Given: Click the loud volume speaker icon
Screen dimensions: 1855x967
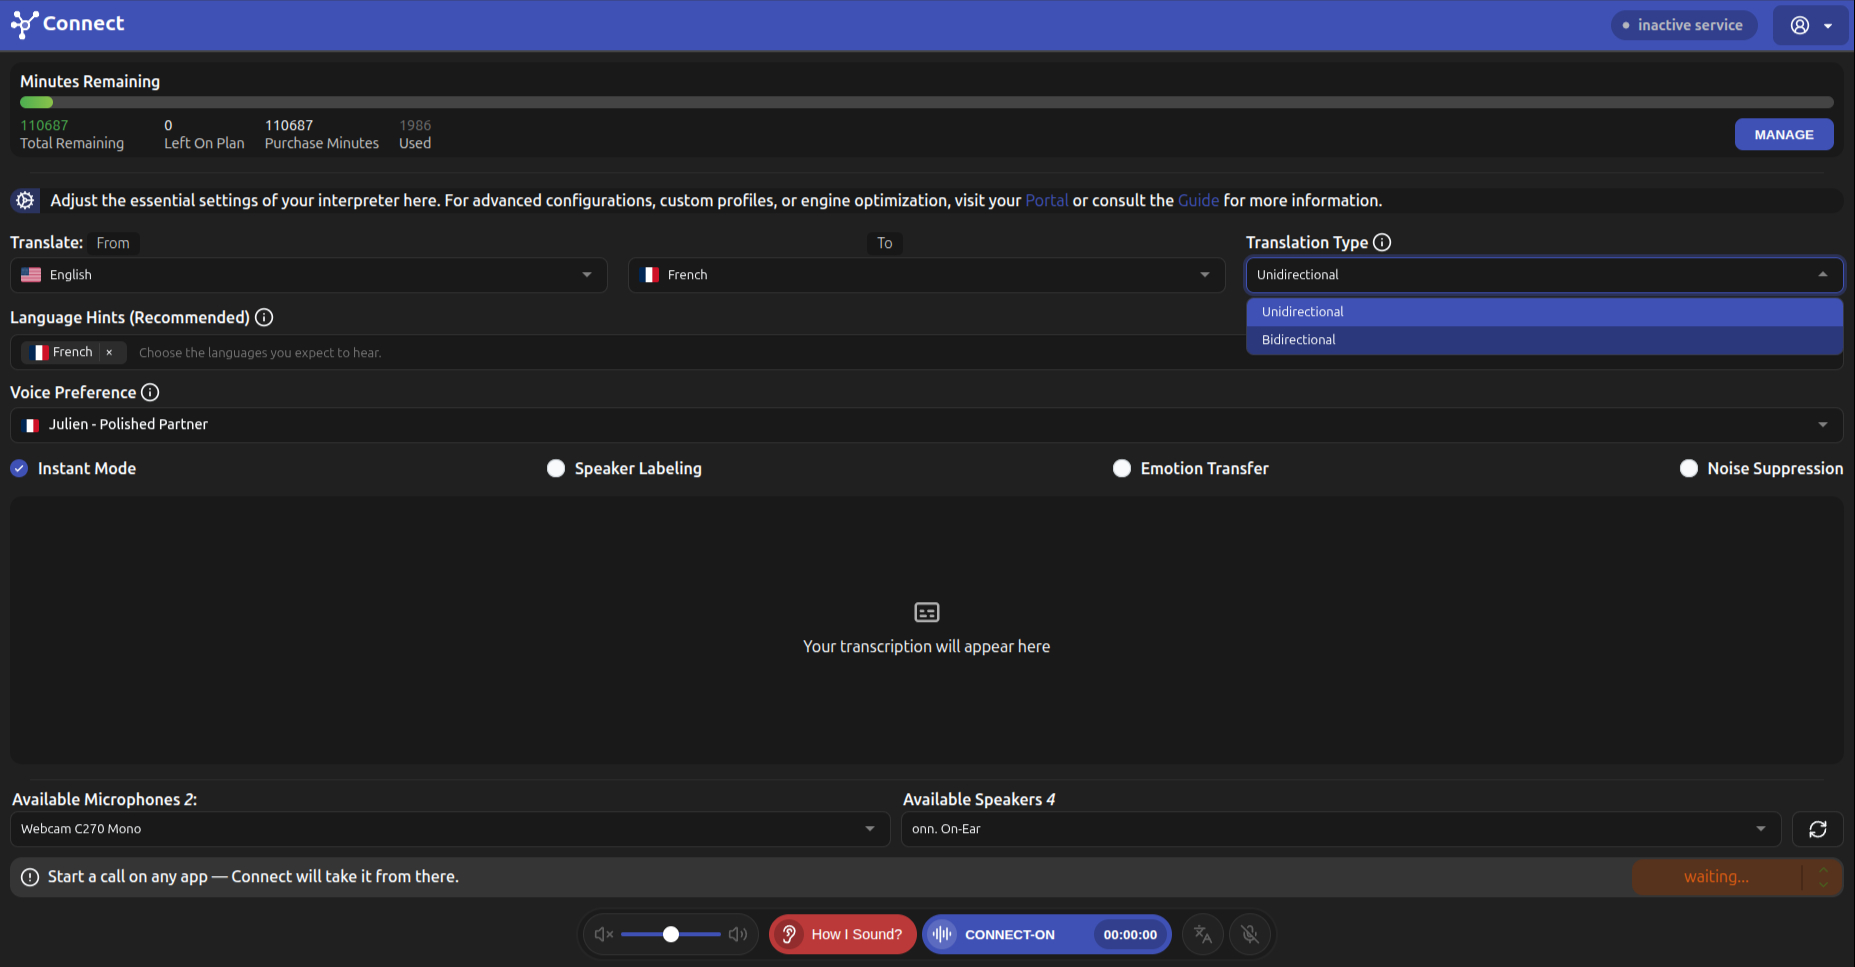Looking at the screenshot, I should [x=738, y=934].
